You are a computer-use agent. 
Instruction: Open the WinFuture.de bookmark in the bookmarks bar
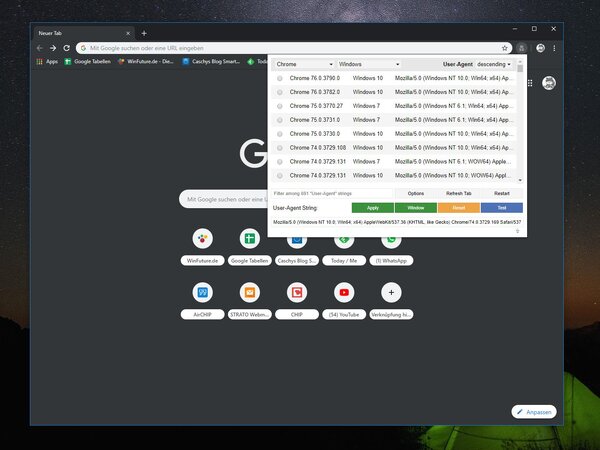146,62
